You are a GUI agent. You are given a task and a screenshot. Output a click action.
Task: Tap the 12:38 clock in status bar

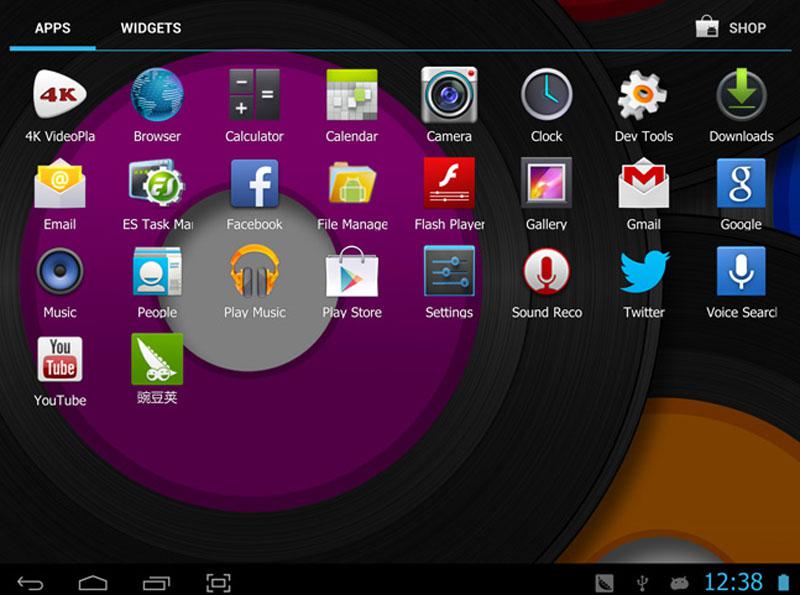click(x=733, y=582)
